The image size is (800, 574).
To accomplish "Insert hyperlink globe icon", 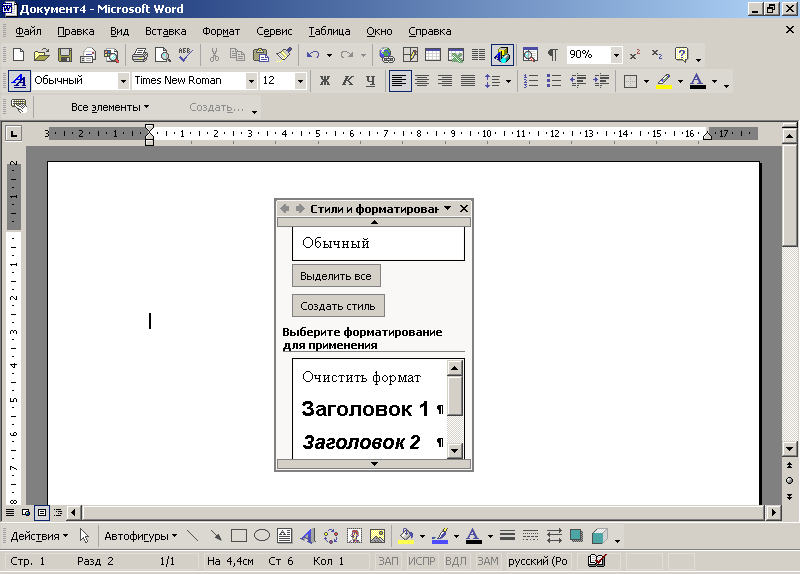I will (387, 55).
